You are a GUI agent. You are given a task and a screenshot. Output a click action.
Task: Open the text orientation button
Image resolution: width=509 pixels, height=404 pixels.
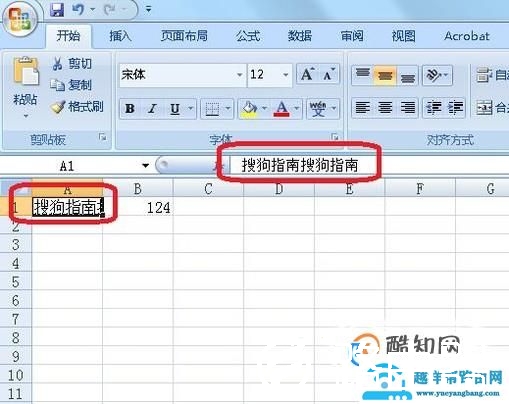pos(437,75)
